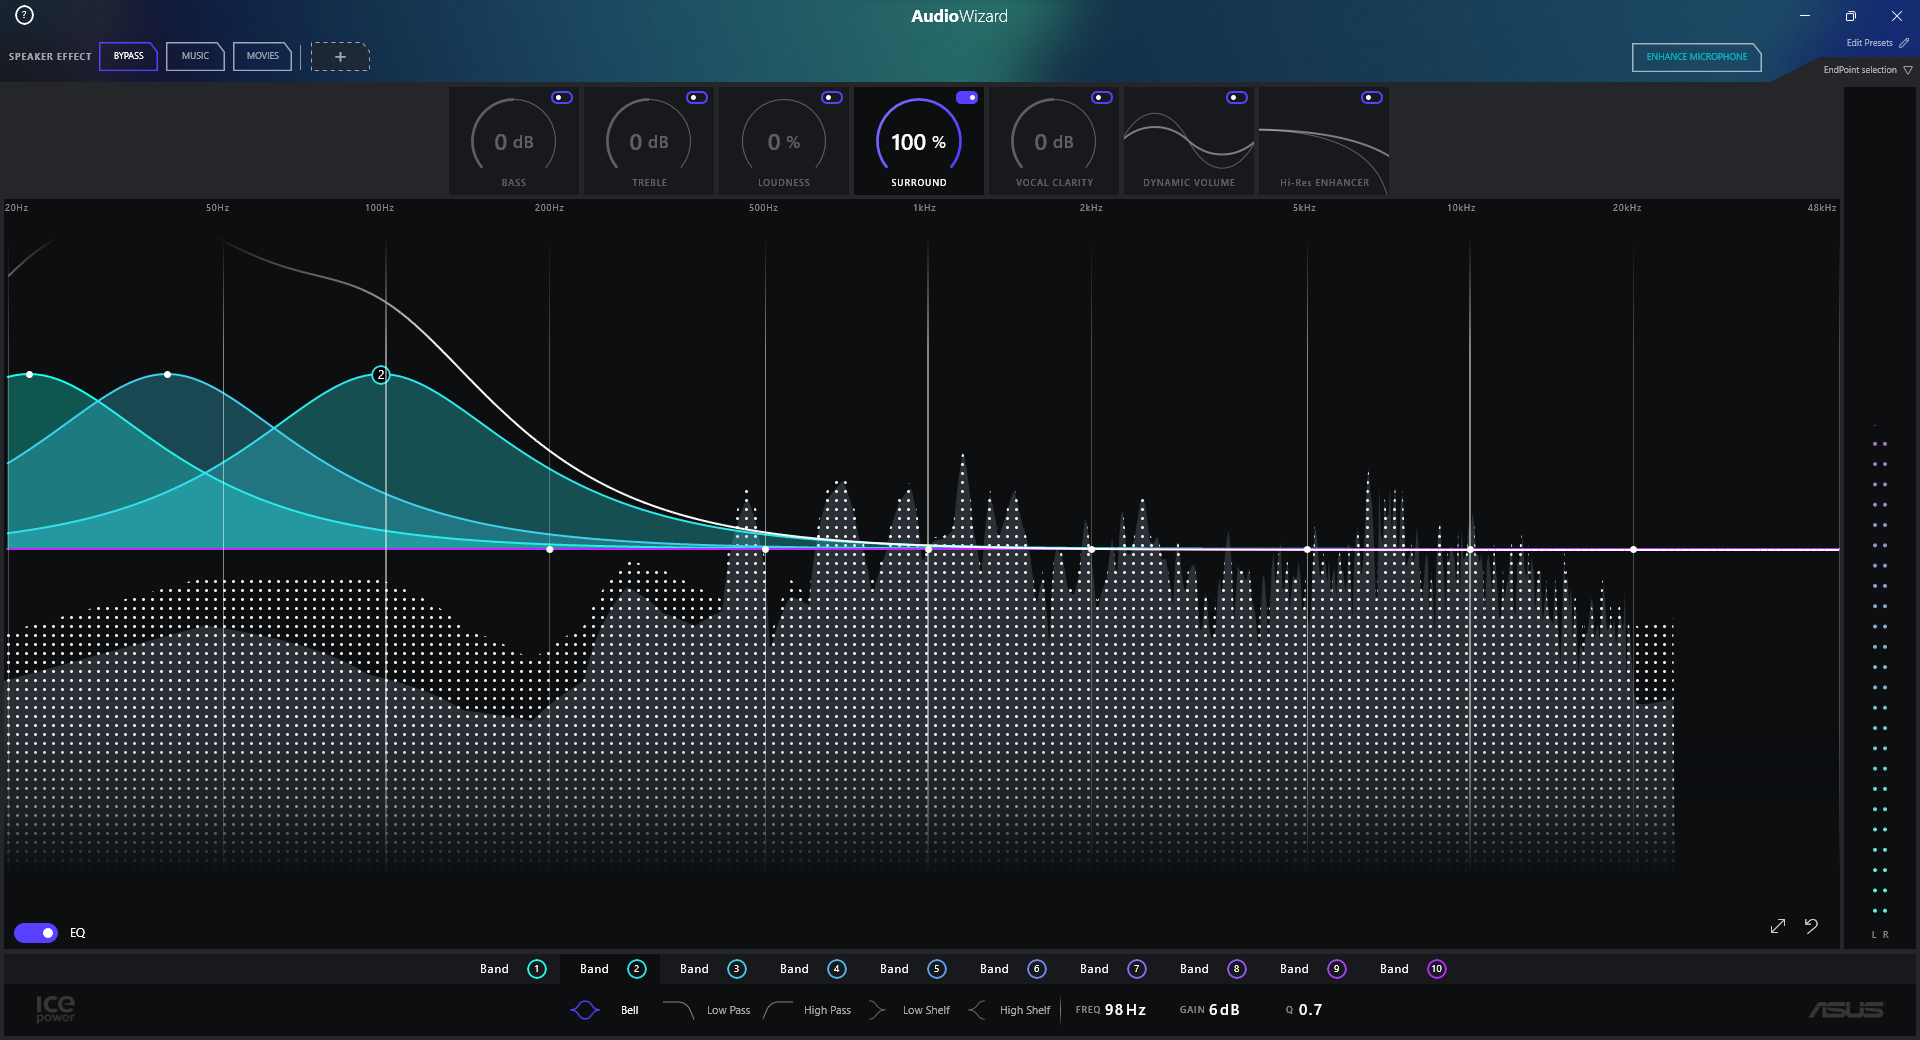Click the EQ node on the 20kHz line

click(1633, 549)
